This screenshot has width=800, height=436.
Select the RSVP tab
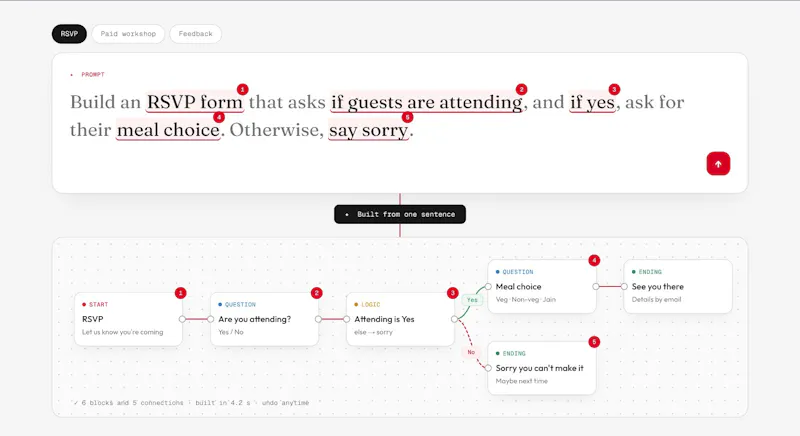tap(69, 34)
